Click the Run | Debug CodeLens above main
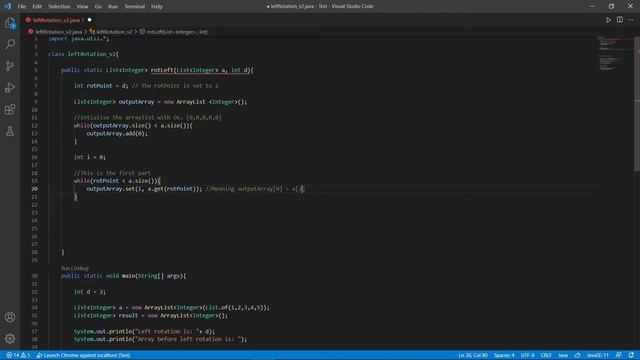The image size is (640, 360). coord(75,268)
